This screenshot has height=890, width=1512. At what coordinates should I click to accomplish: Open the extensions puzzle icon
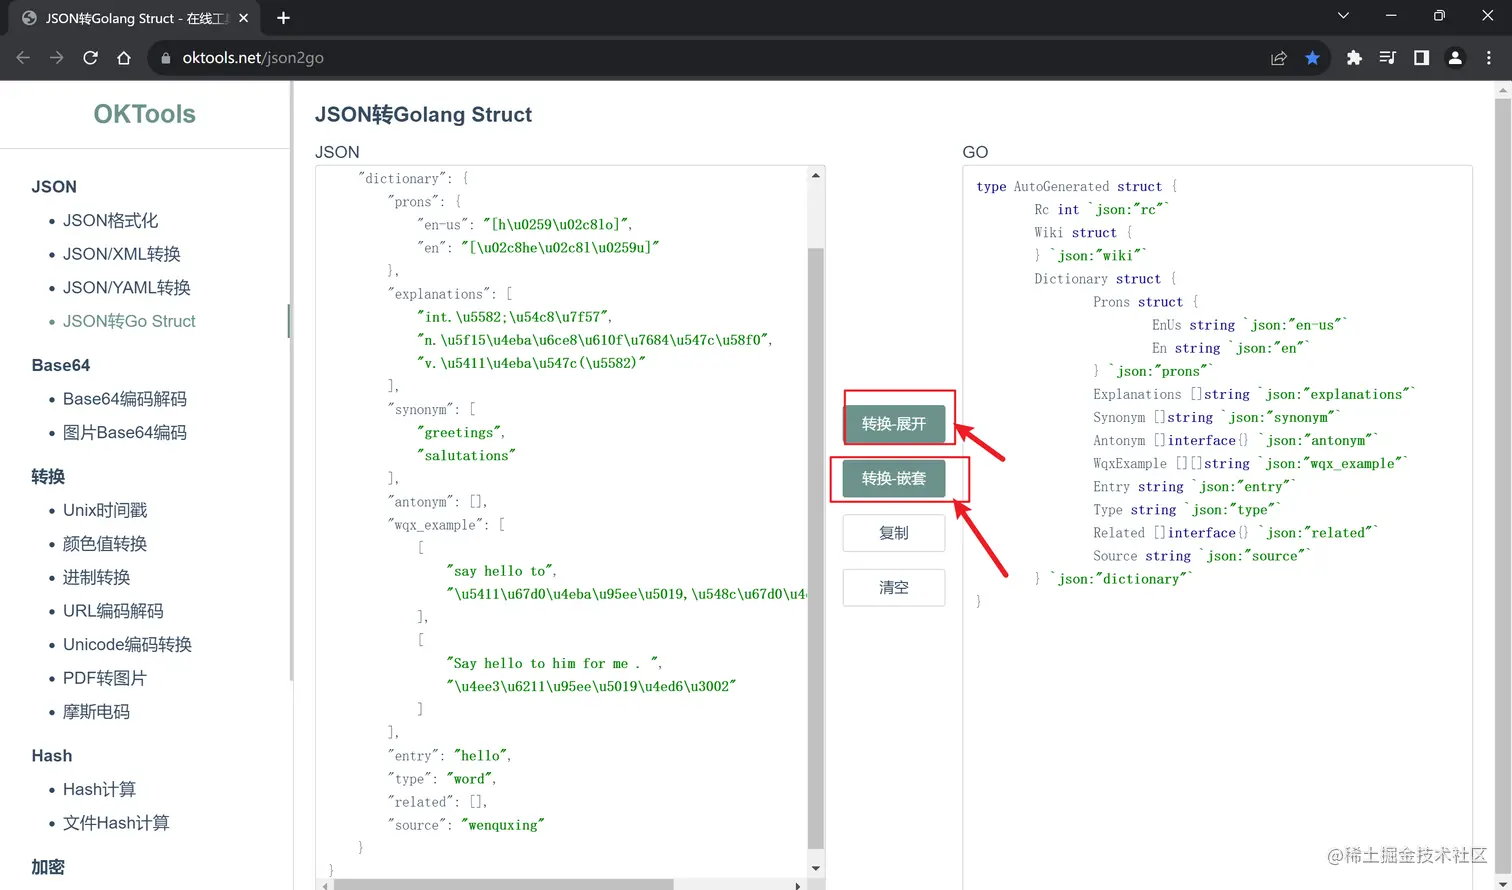click(x=1354, y=58)
